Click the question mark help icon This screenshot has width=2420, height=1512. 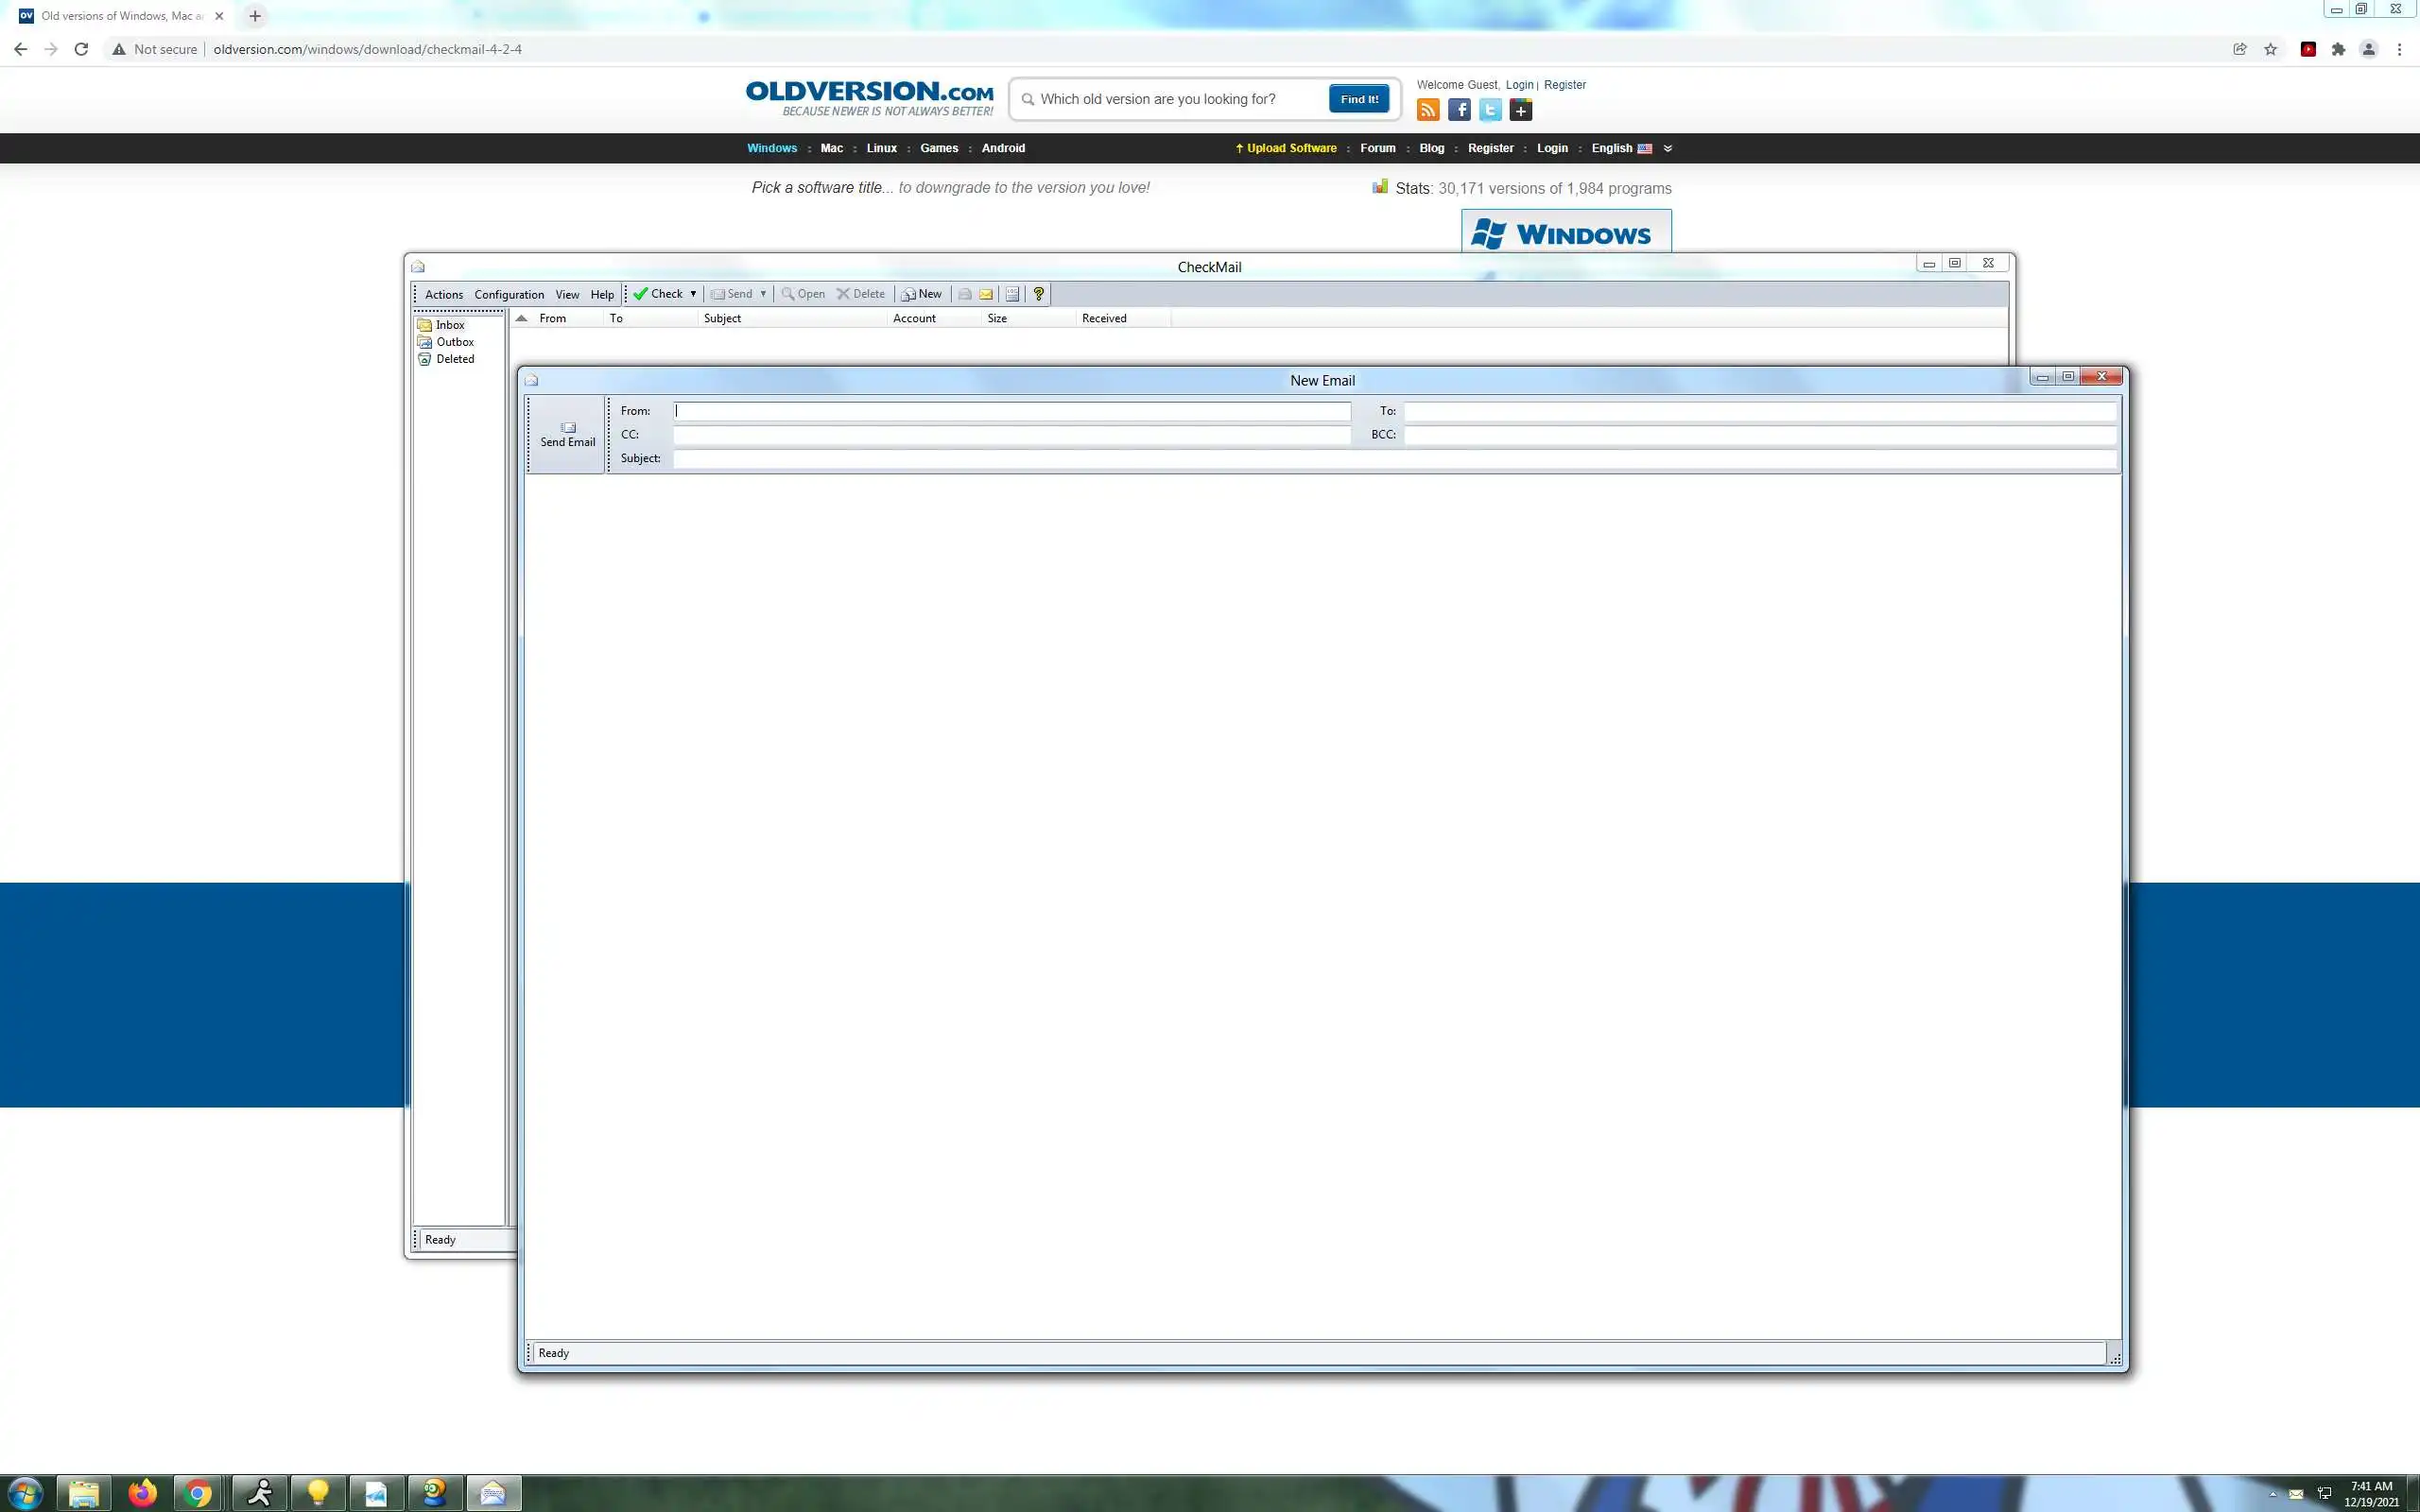(x=1038, y=294)
